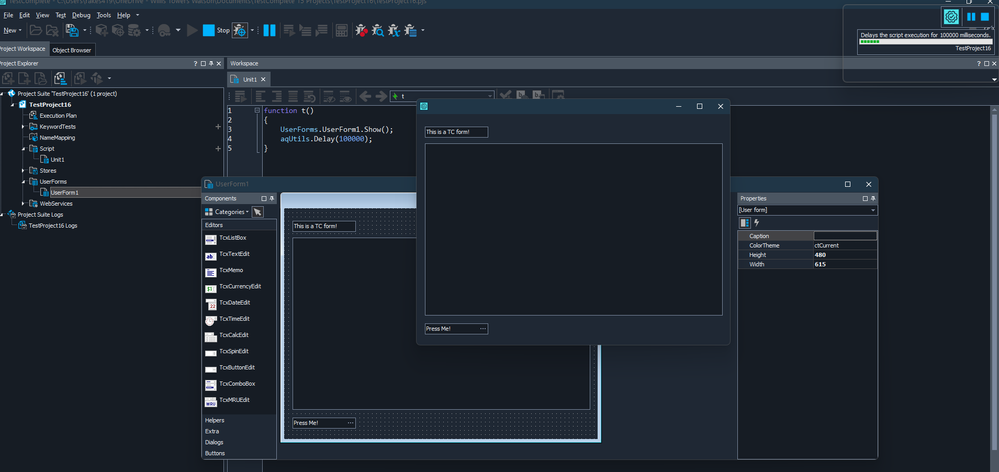Collapse the UserForms tree node
This screenshot has width=999, height=472.
pyautogui.click(x=23, y=182)
